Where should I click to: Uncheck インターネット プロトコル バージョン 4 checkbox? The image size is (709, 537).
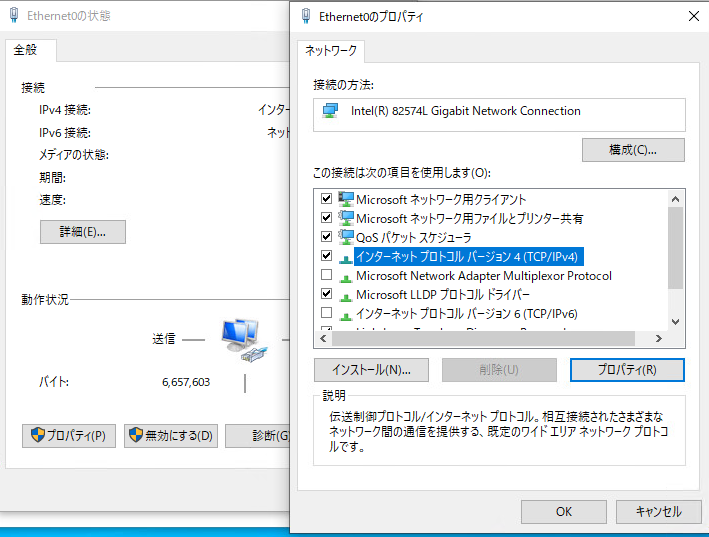[x=326, y=256]
